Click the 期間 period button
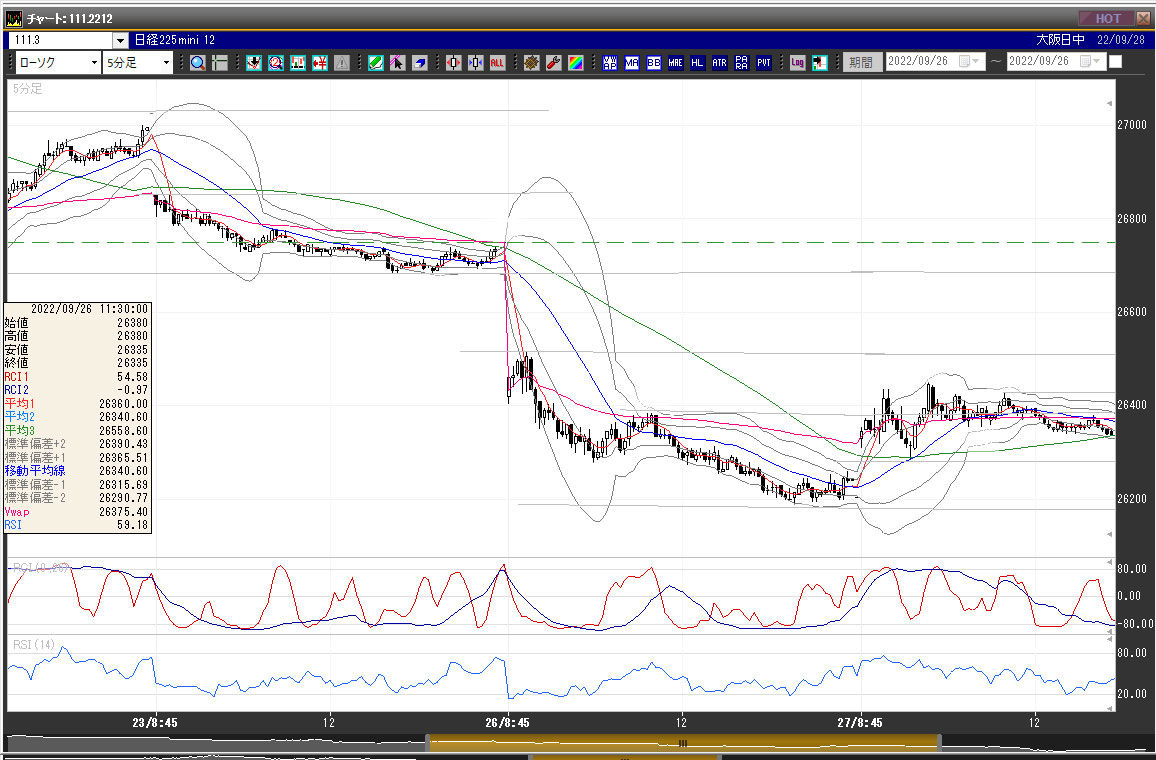Viewport: 1156px width, 760px height. coord(861,63)
